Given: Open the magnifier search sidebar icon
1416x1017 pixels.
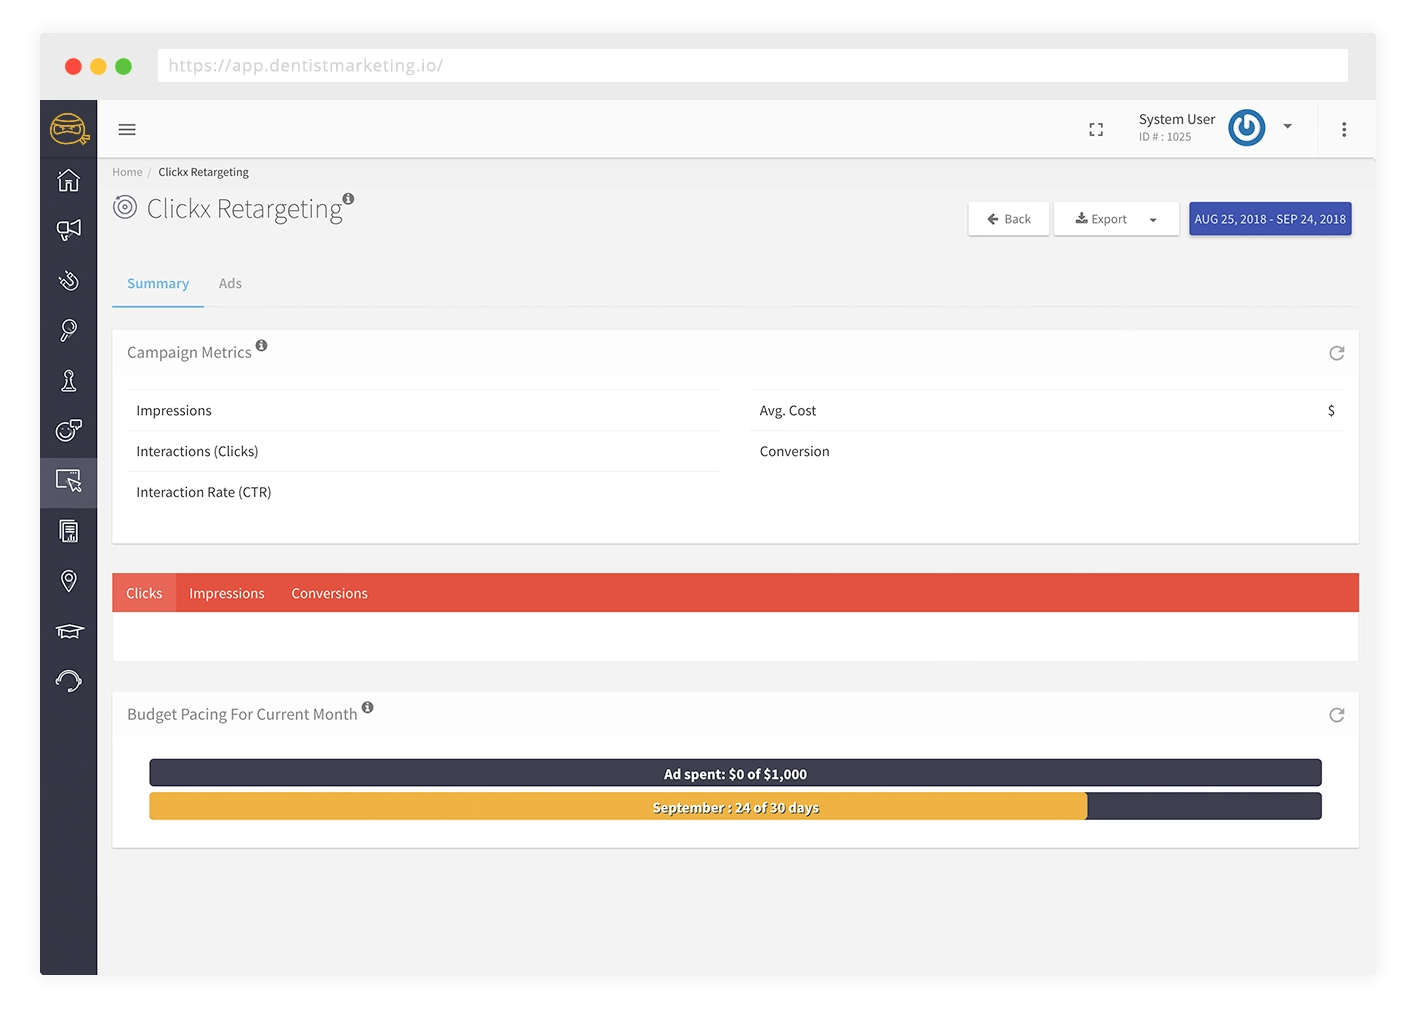Looking at the screenshot, I should click(x=69, y=330).
